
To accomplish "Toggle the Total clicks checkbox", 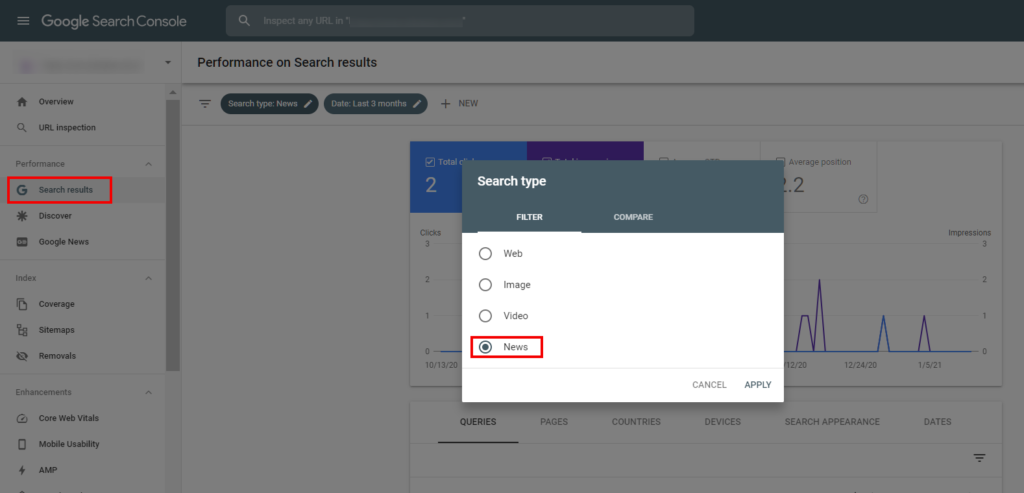I will point(430,162).
